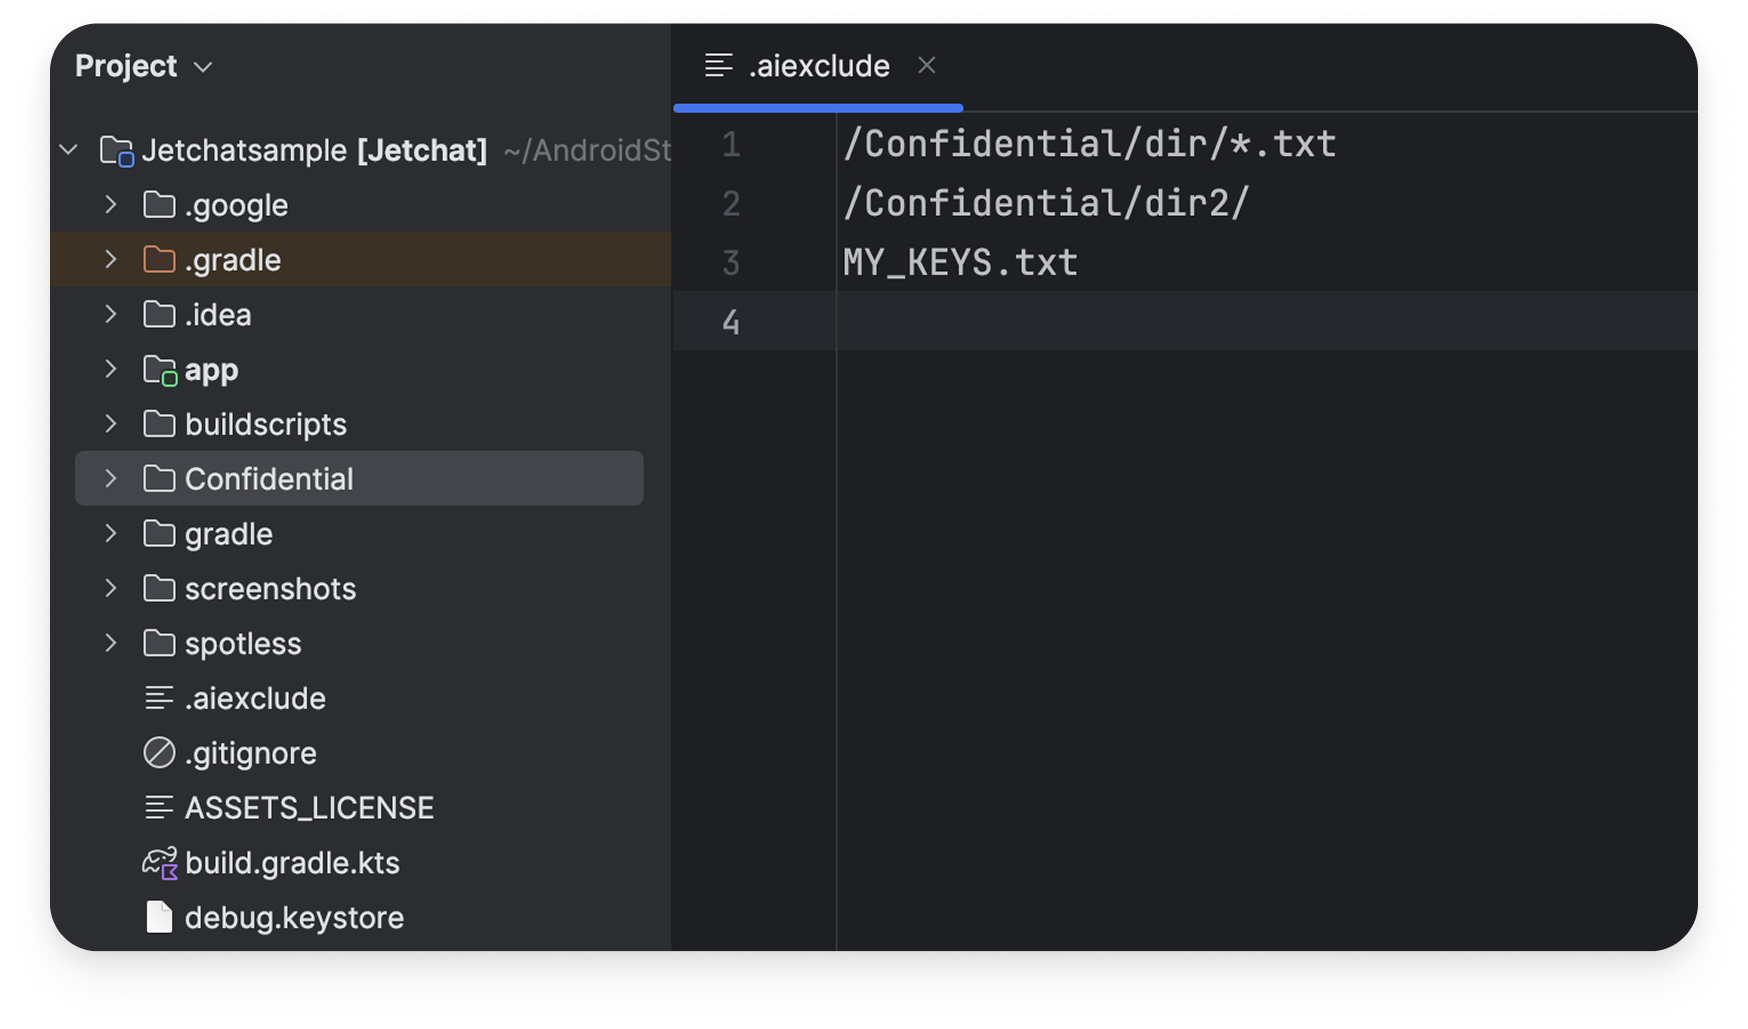Place cursor on the MY_KEYS.txt line
This screenshot has height=1029, width=1748.
point(960,262)
